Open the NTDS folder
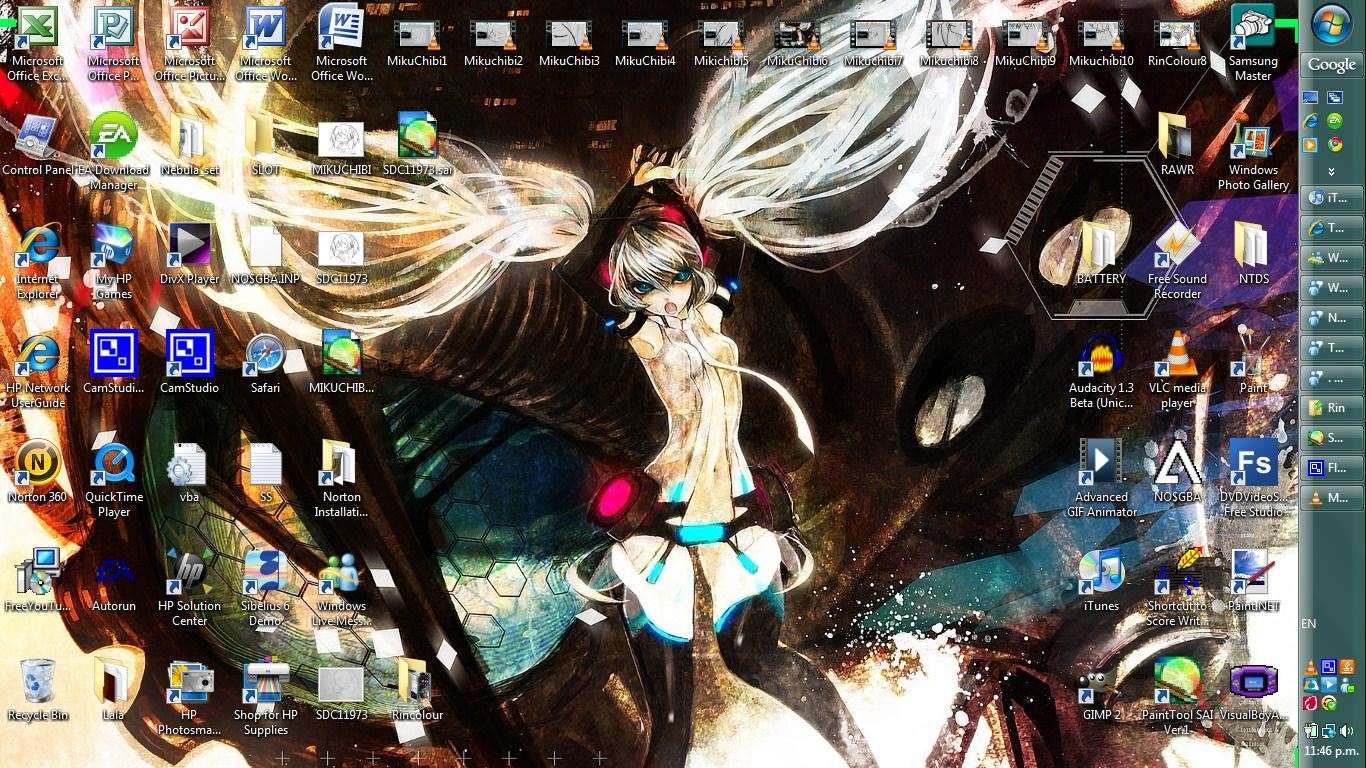Screen dimensions: 1366x768 coord(1253,255)
